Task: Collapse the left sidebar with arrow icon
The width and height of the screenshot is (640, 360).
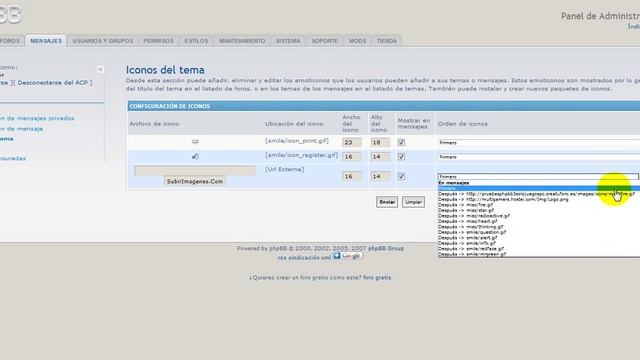Action: coord(100,69)
